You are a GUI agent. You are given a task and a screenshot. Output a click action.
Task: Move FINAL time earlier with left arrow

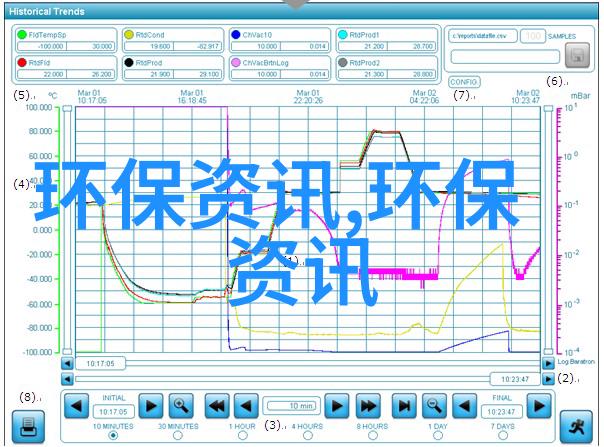point(465,406)
